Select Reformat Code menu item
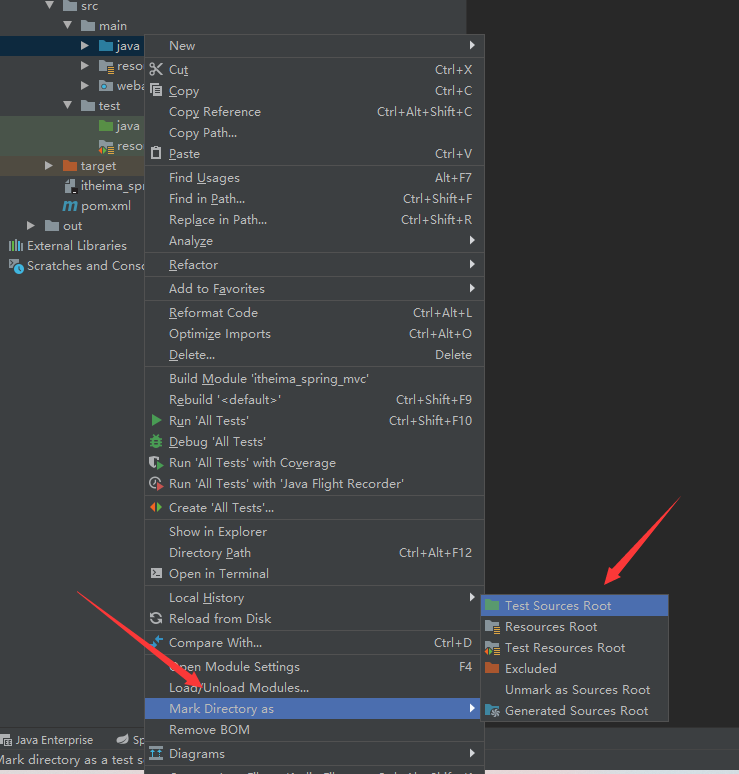This screenshot has width=739, height=774. (x=314, y=312)
